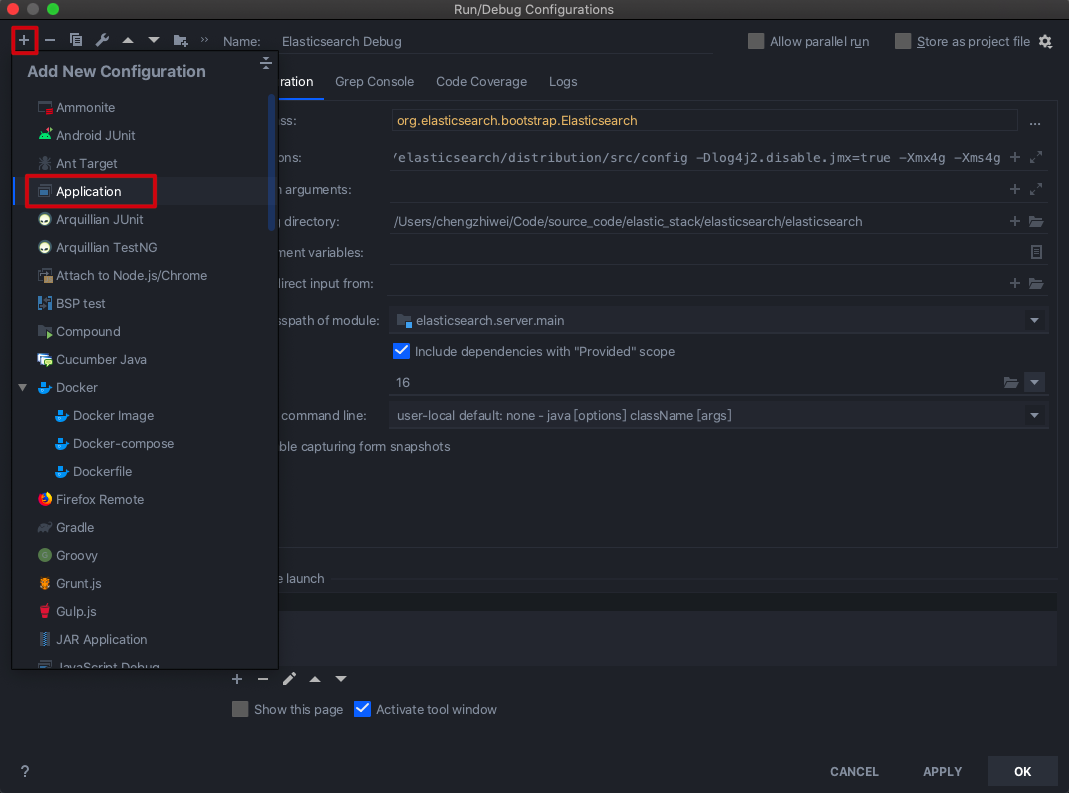Viewport: 1069px width, 793px height.
Task: Open the environment variables editor icon
Action: (x=1036, y=252)
